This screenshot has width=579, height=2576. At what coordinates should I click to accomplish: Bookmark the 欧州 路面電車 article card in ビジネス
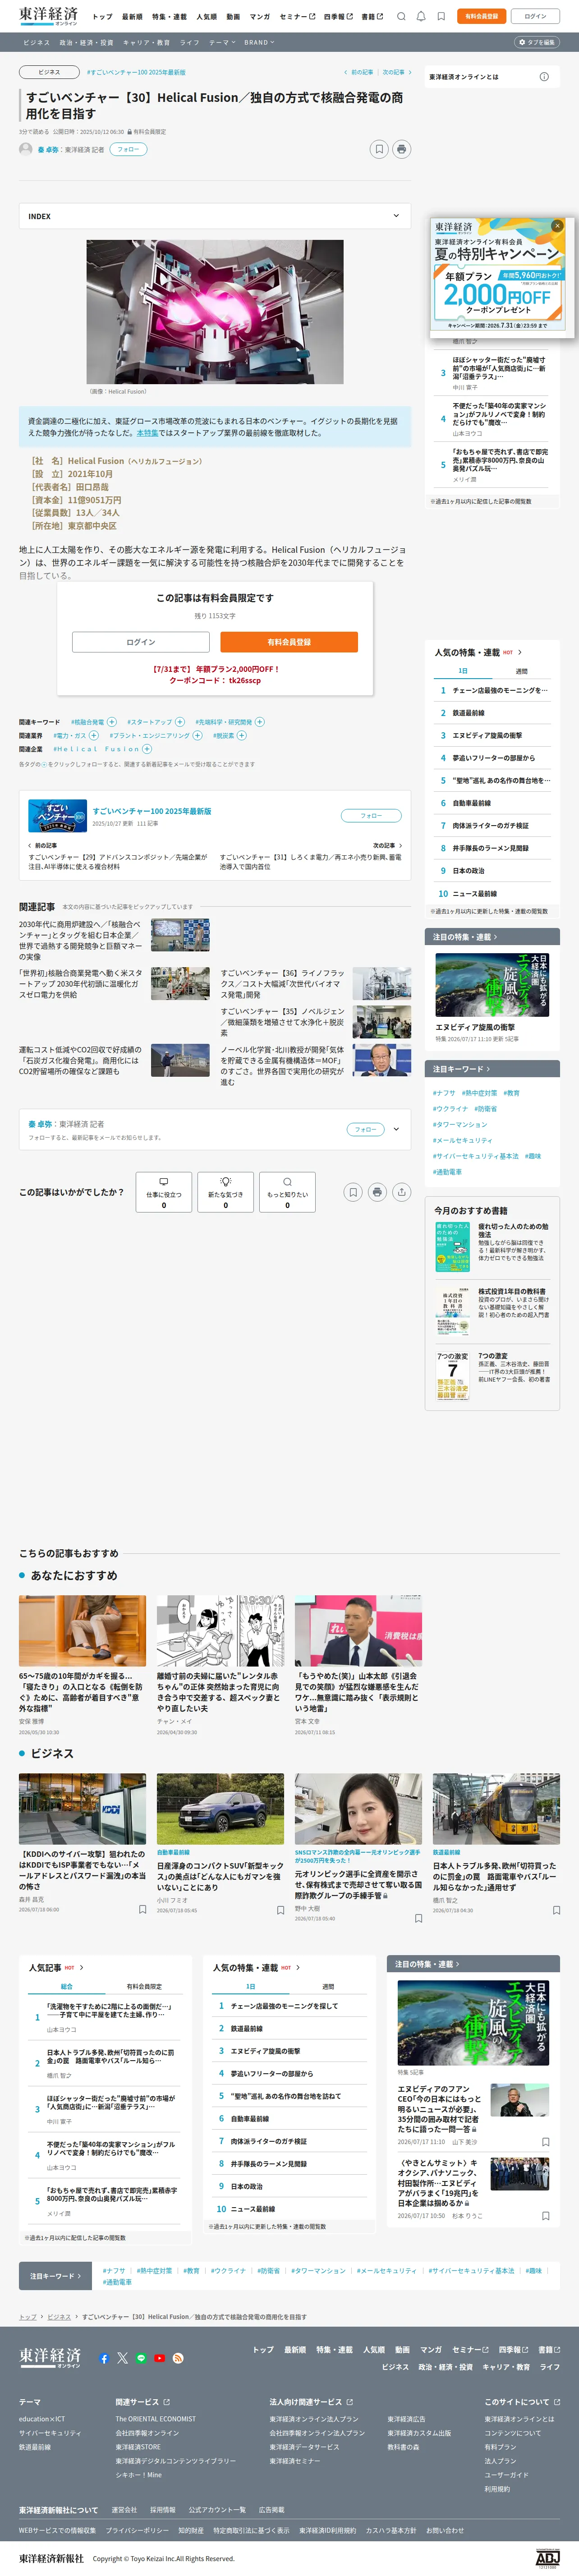pyautogui.click(x=556, y=1909)
